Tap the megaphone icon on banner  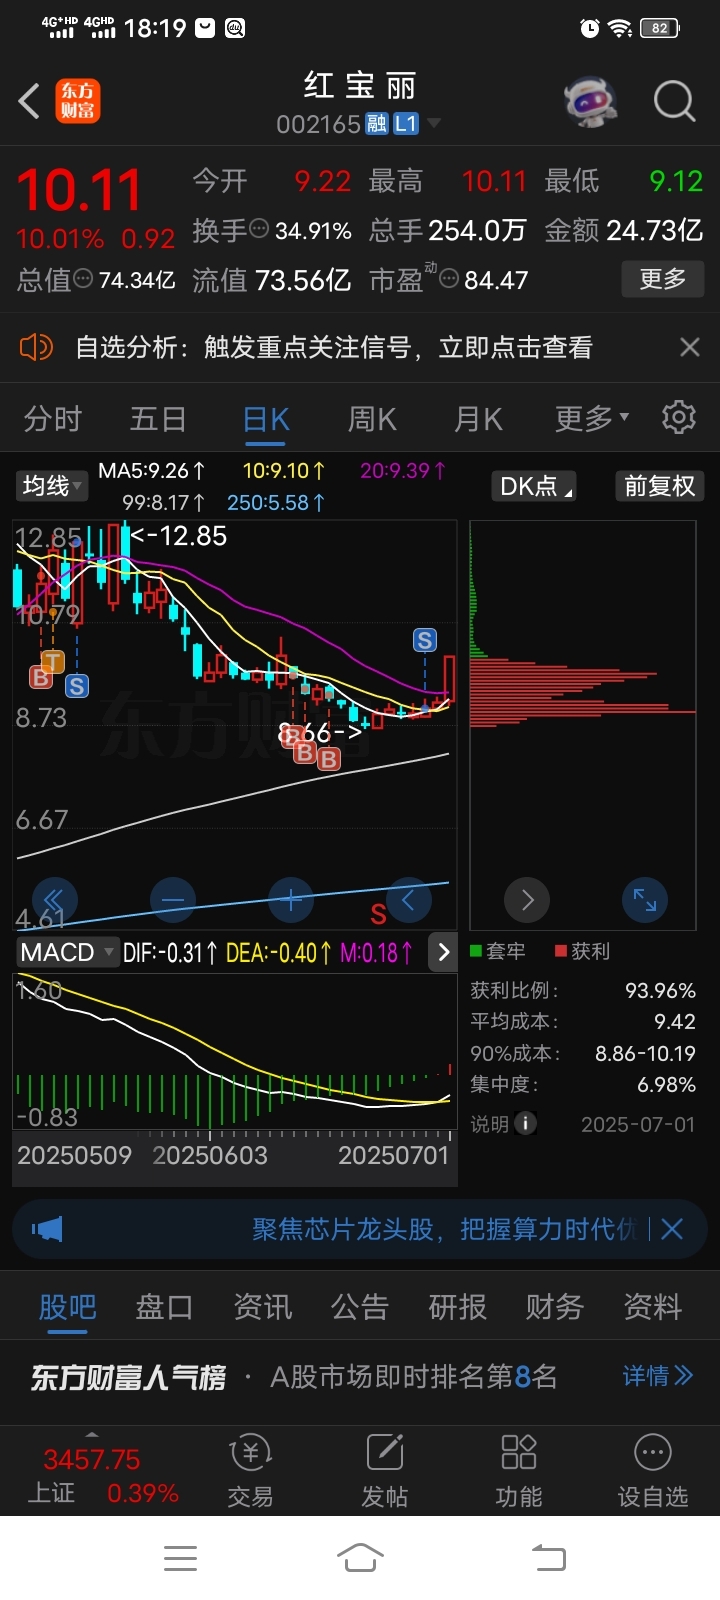(47, 1229)
